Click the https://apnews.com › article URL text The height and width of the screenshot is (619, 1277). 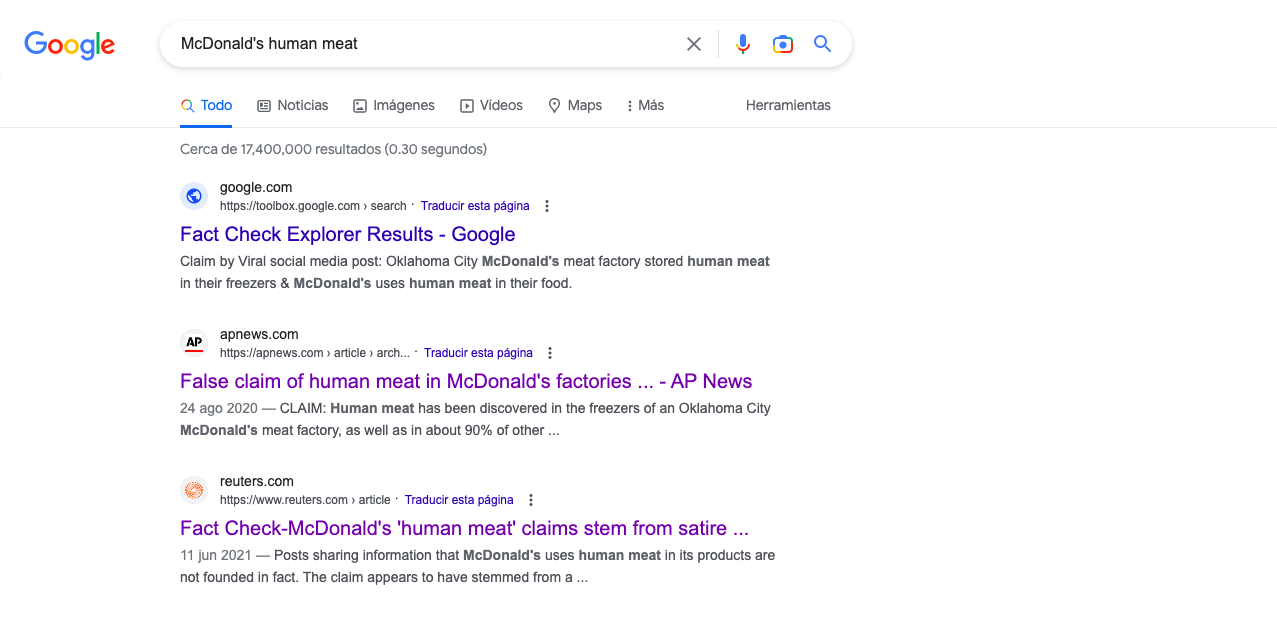tap(315, 353)
